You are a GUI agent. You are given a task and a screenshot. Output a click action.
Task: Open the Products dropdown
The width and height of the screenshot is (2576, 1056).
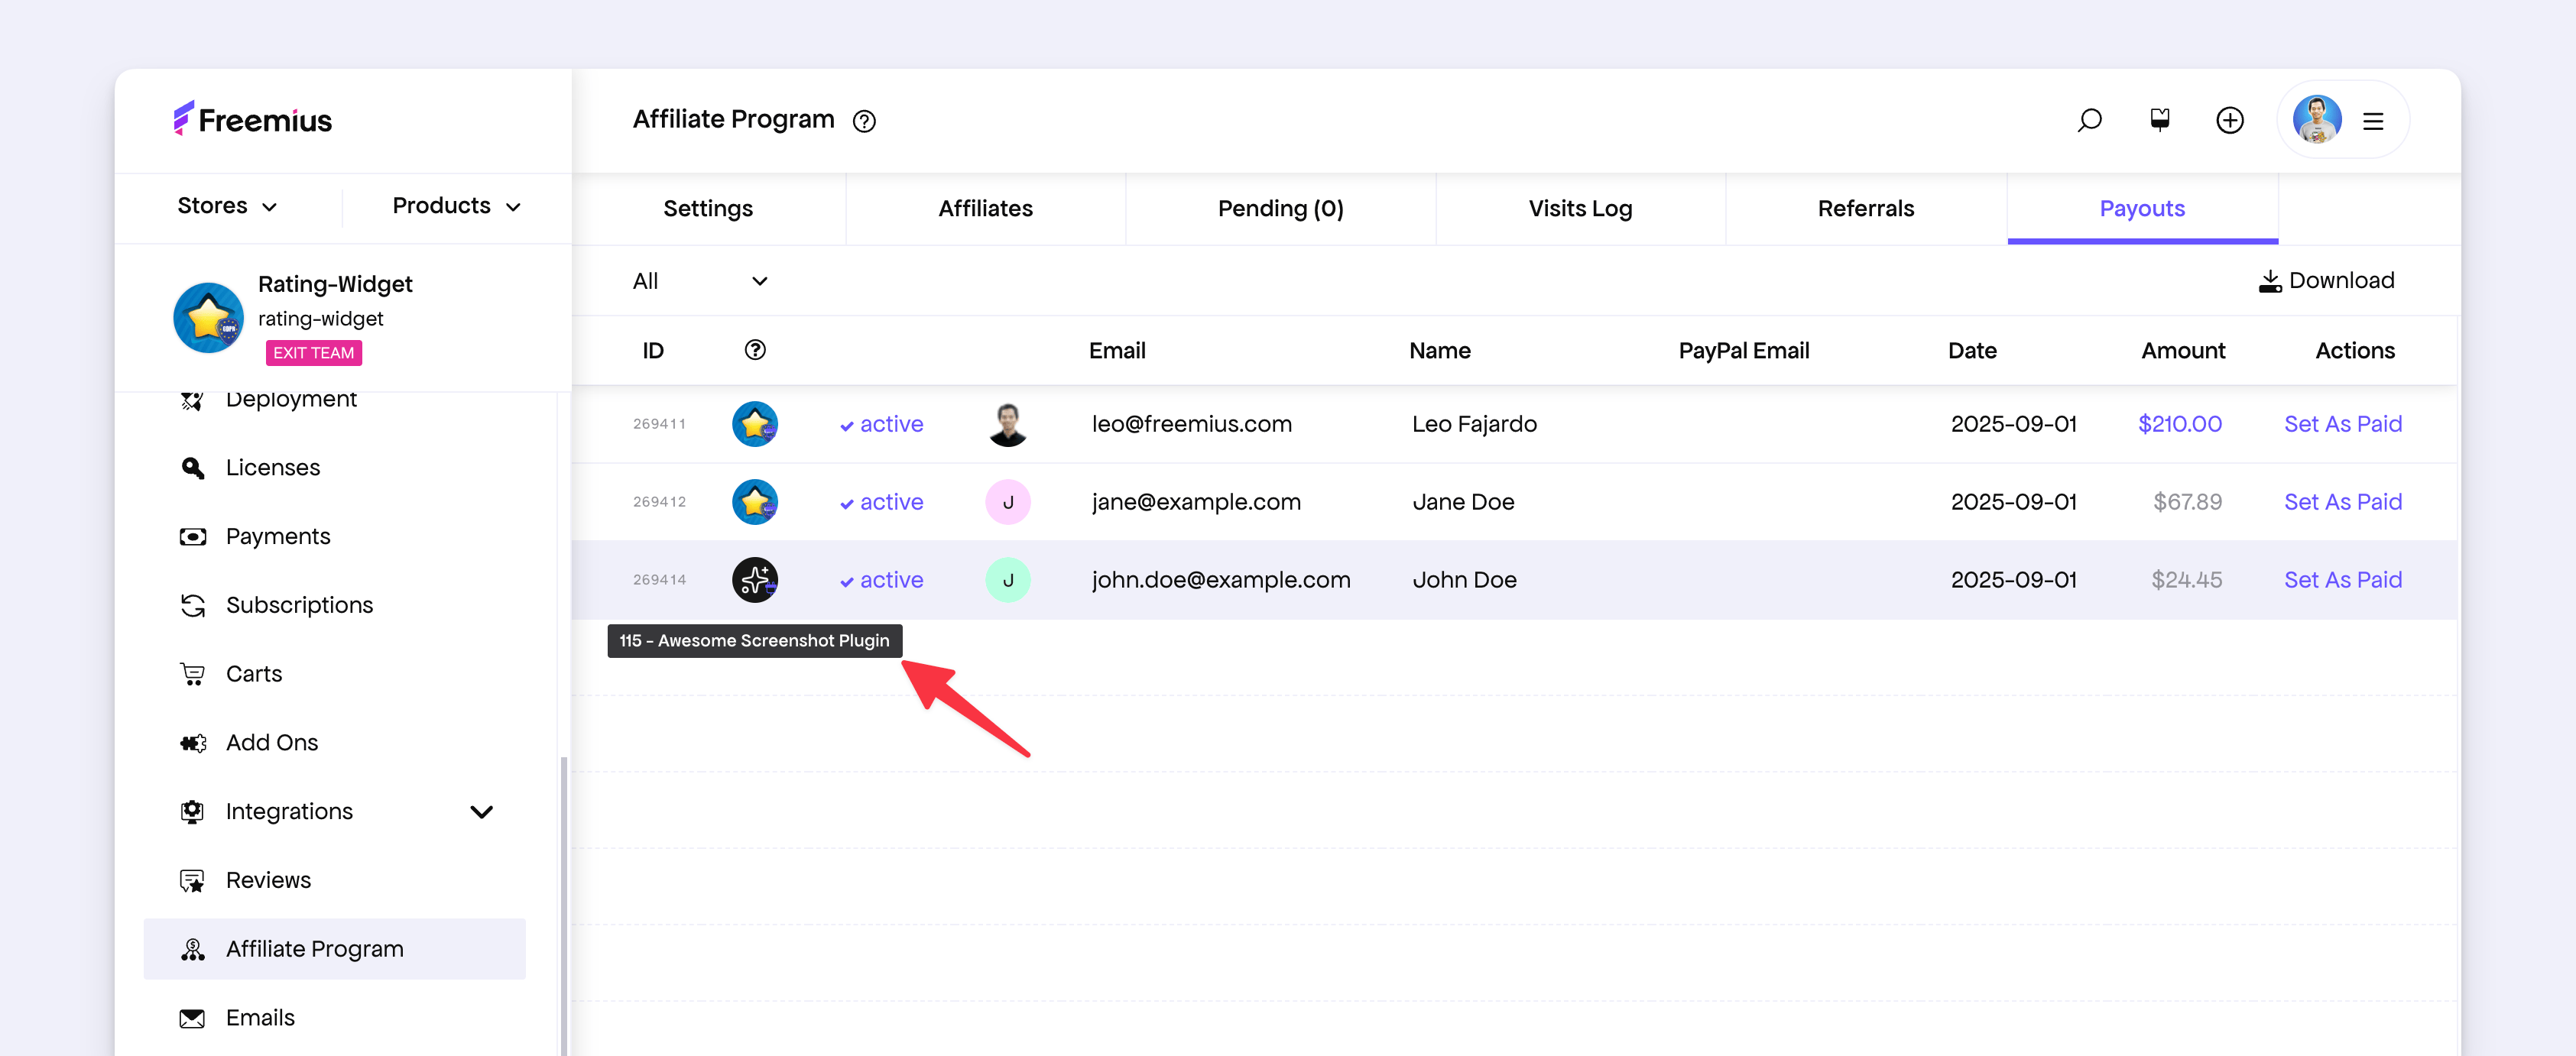[456, 206]
